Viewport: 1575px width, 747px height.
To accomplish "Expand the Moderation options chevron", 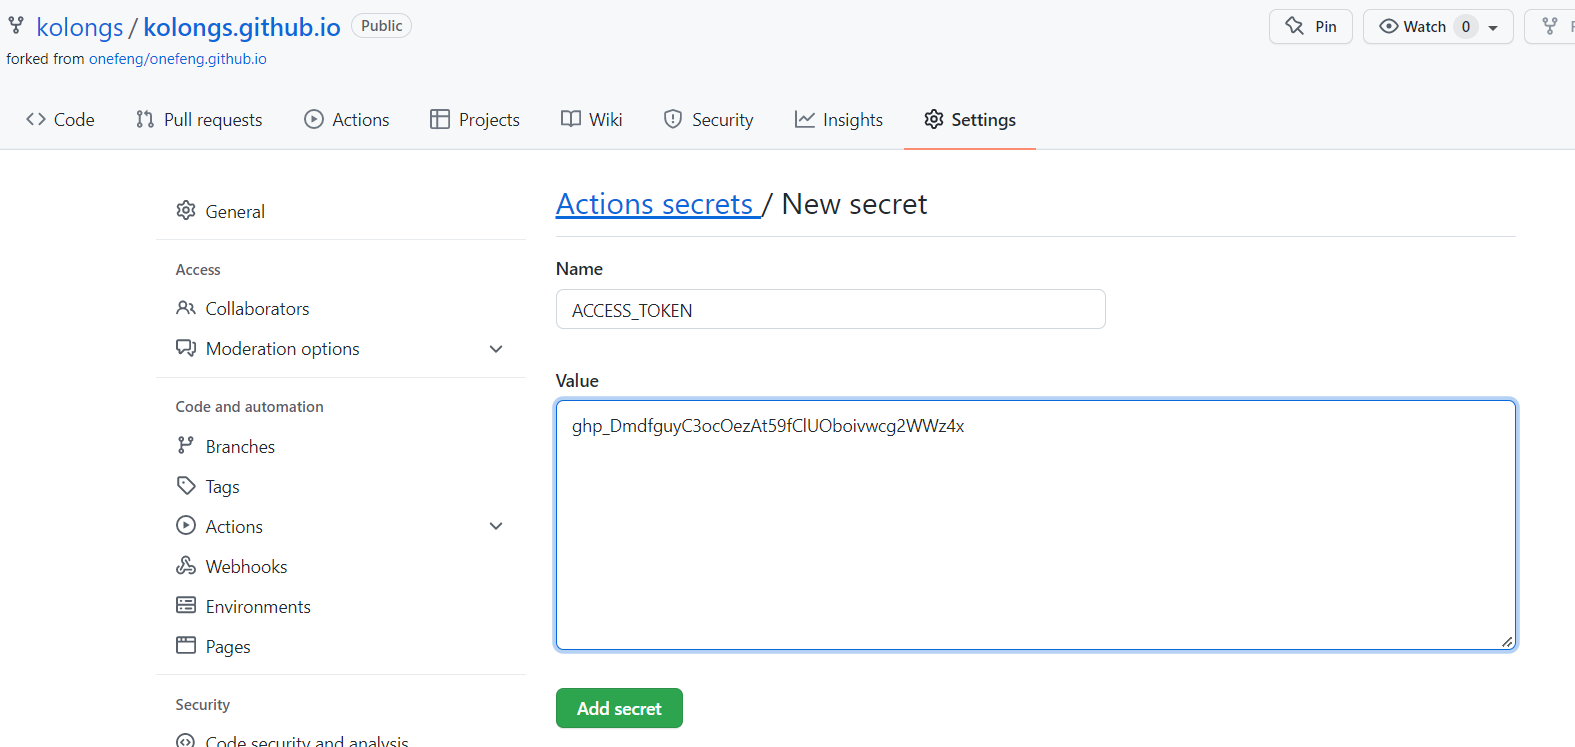I will [496, 349].
